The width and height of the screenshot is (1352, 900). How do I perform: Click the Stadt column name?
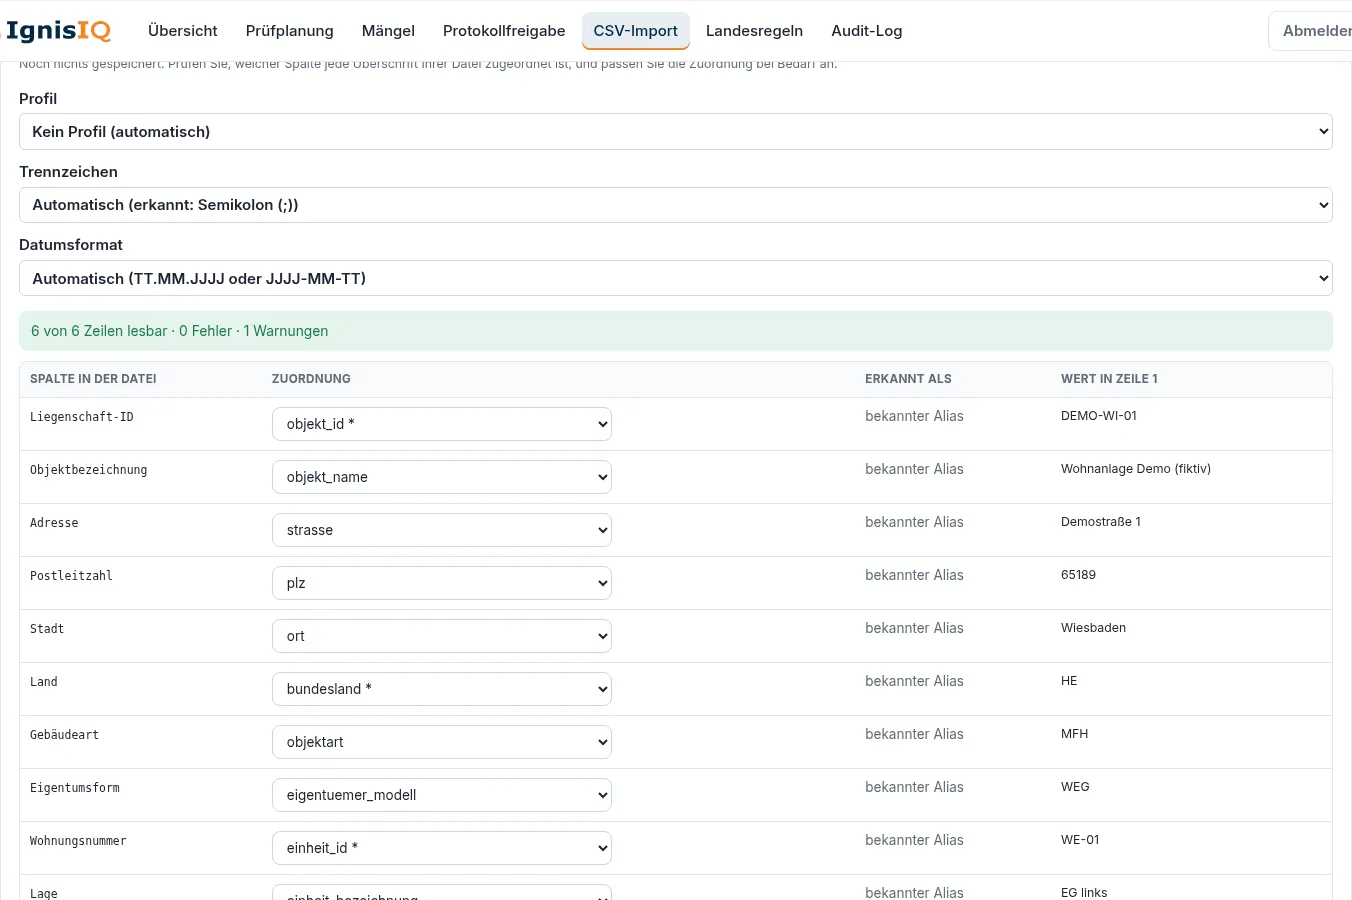tap(47, 629)
